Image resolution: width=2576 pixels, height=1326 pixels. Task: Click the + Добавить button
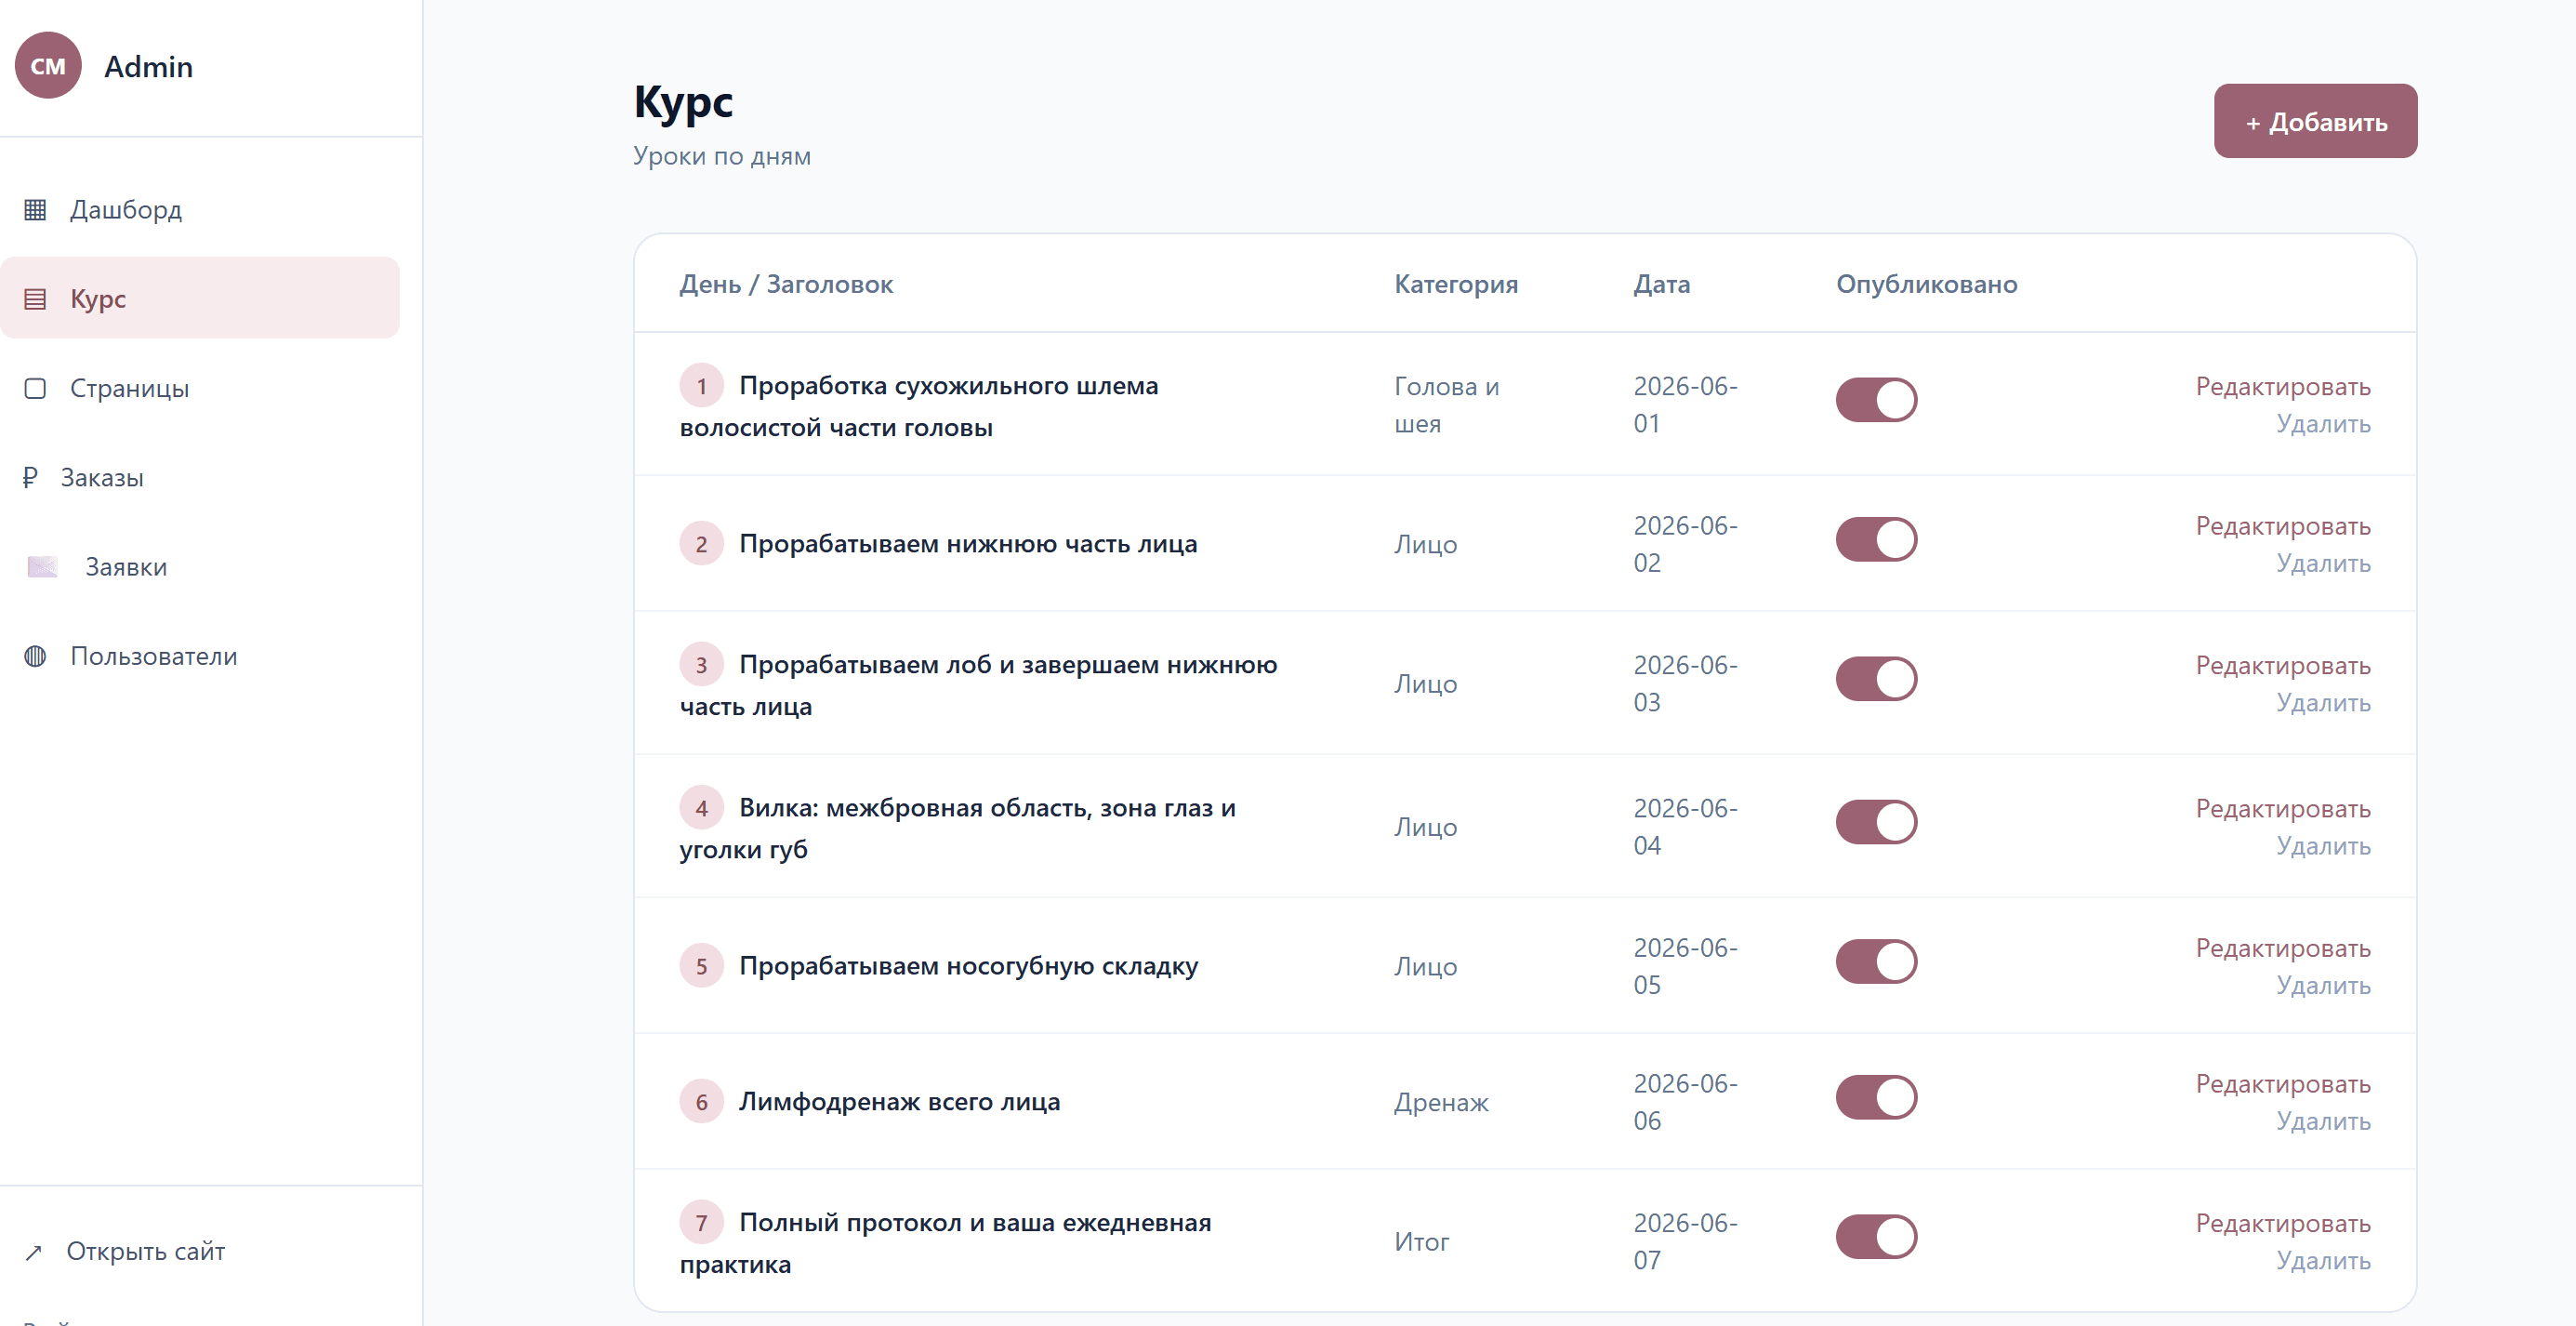[x=2315, y=121]
